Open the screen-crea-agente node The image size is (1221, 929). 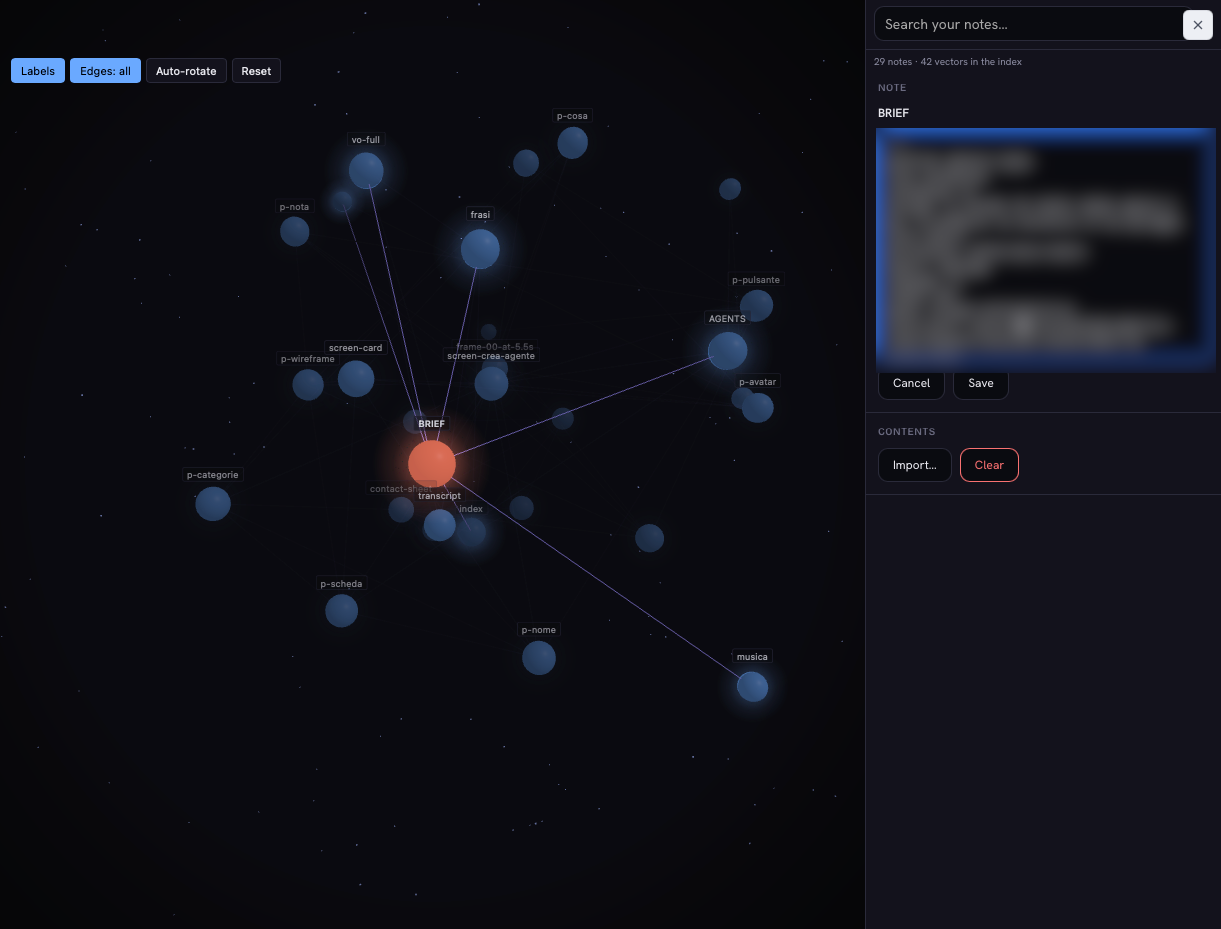click(491, 383)
